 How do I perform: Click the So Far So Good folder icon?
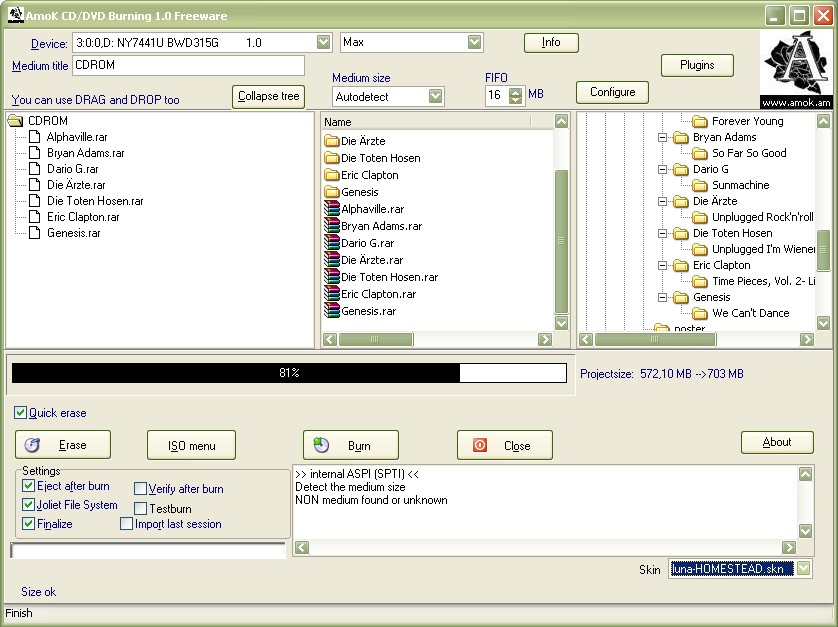tap(700, 153)
